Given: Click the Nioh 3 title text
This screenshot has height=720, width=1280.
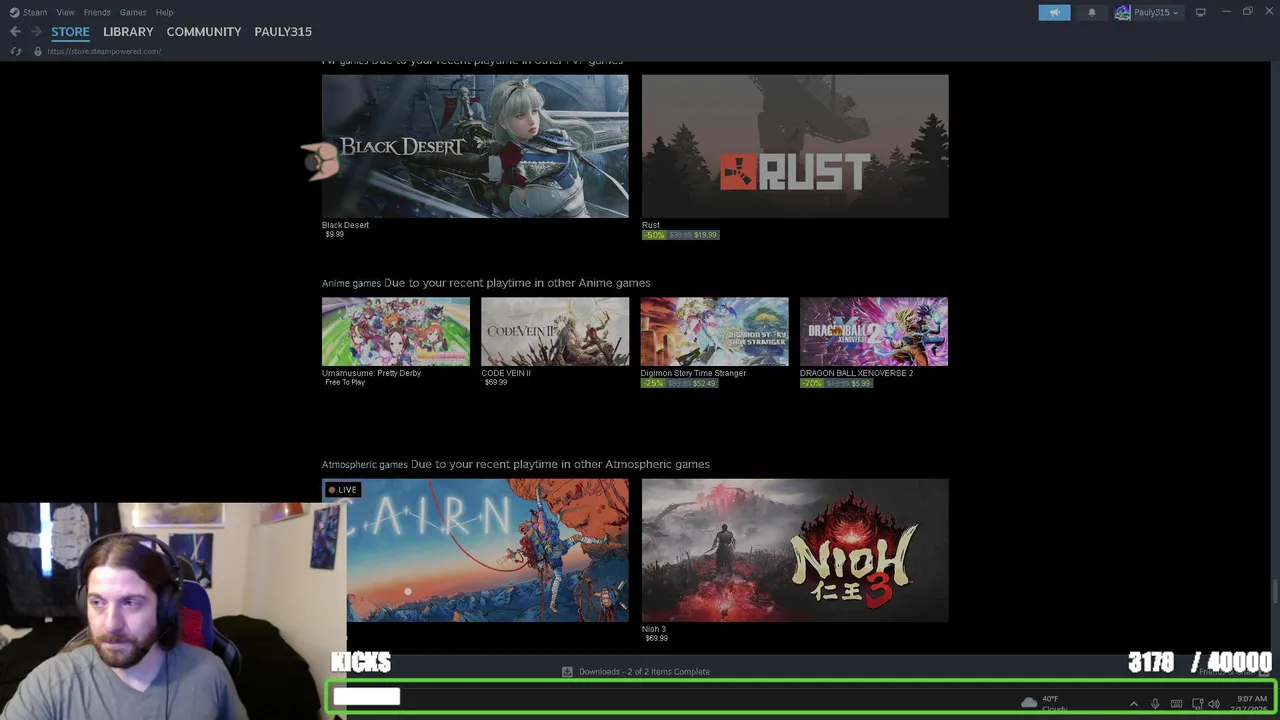Looking at the screenshot, I should click(x=654, y=629).
